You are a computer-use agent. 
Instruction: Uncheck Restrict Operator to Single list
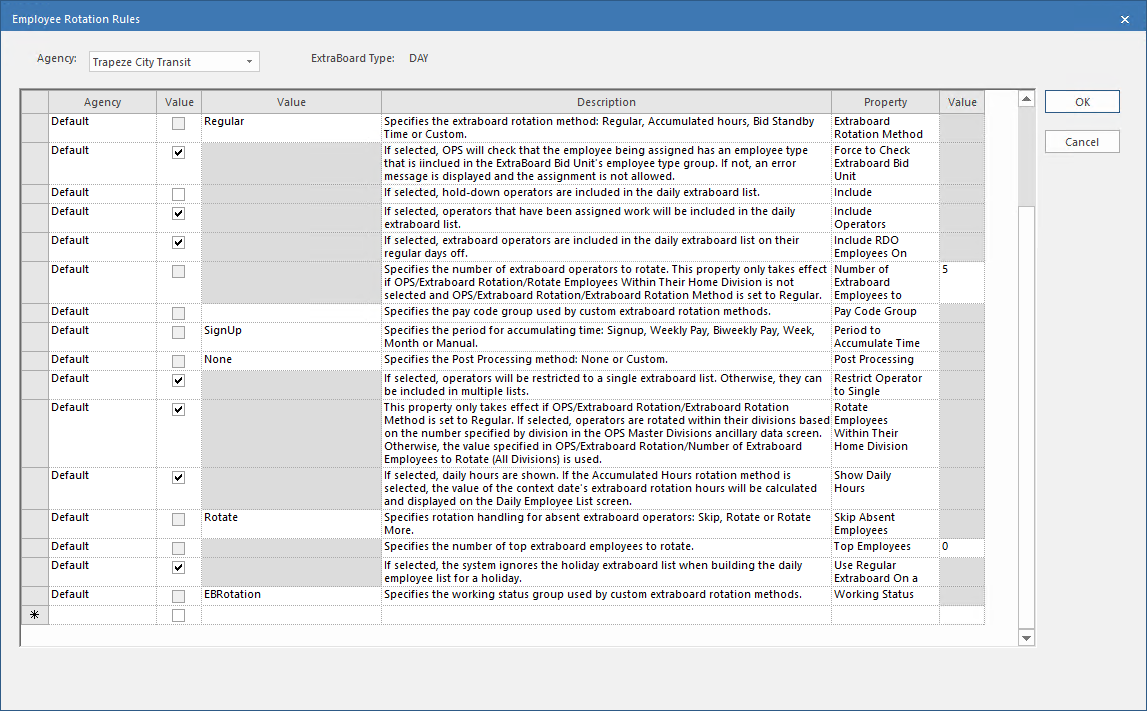(179, 381)
